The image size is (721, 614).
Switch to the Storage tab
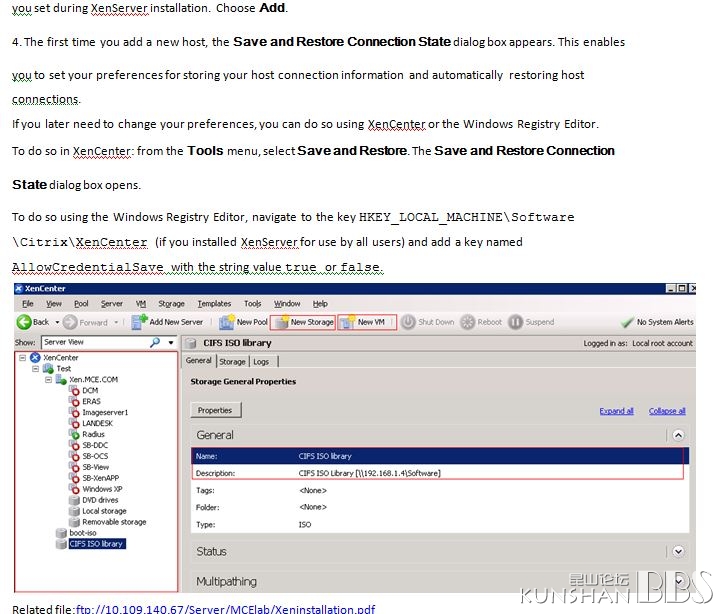coord(232,362)
